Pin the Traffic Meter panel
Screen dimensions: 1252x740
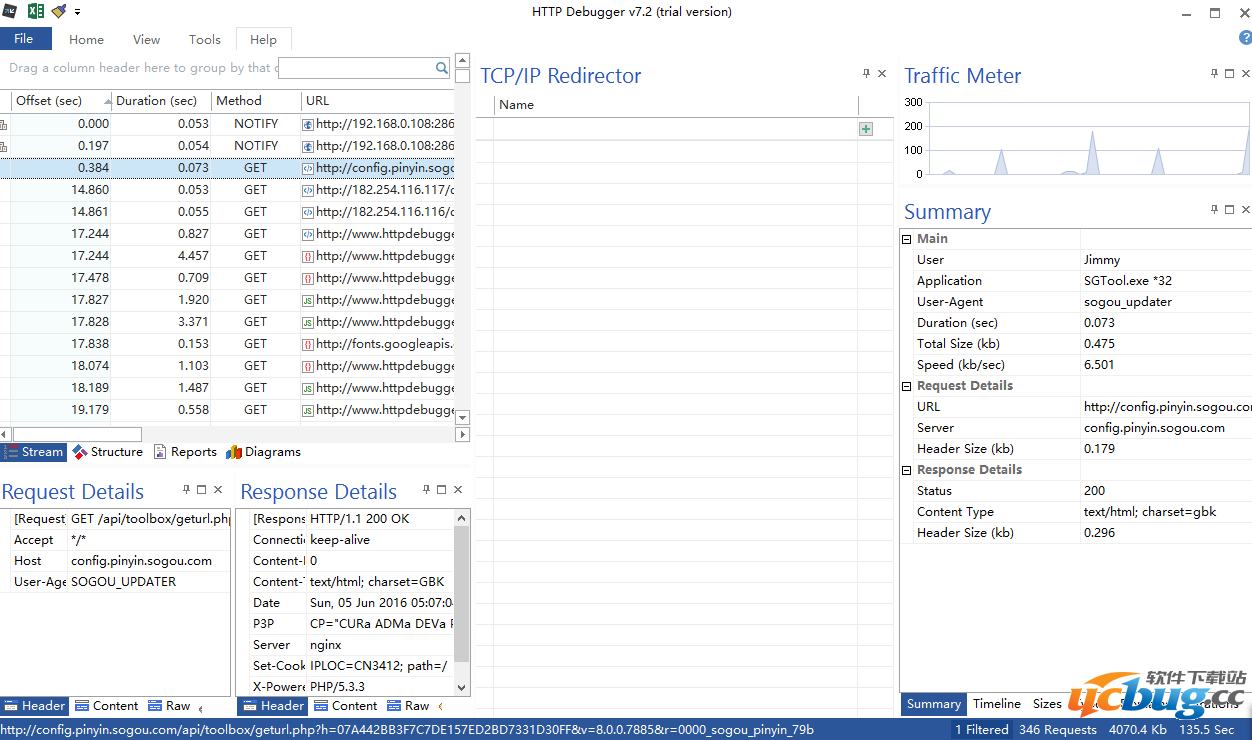[1214, 74]
